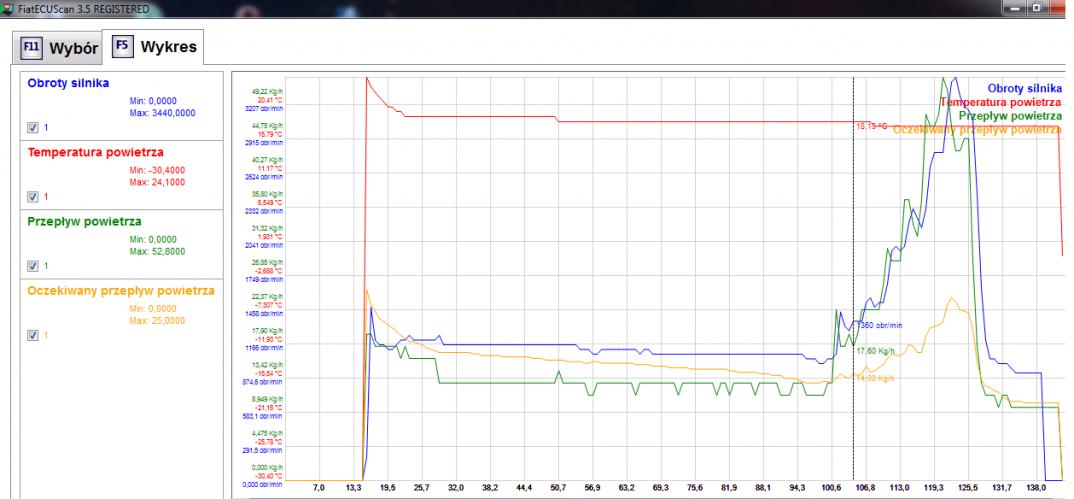Select the red Temperatura powietrza panel title

click(95, 152)
